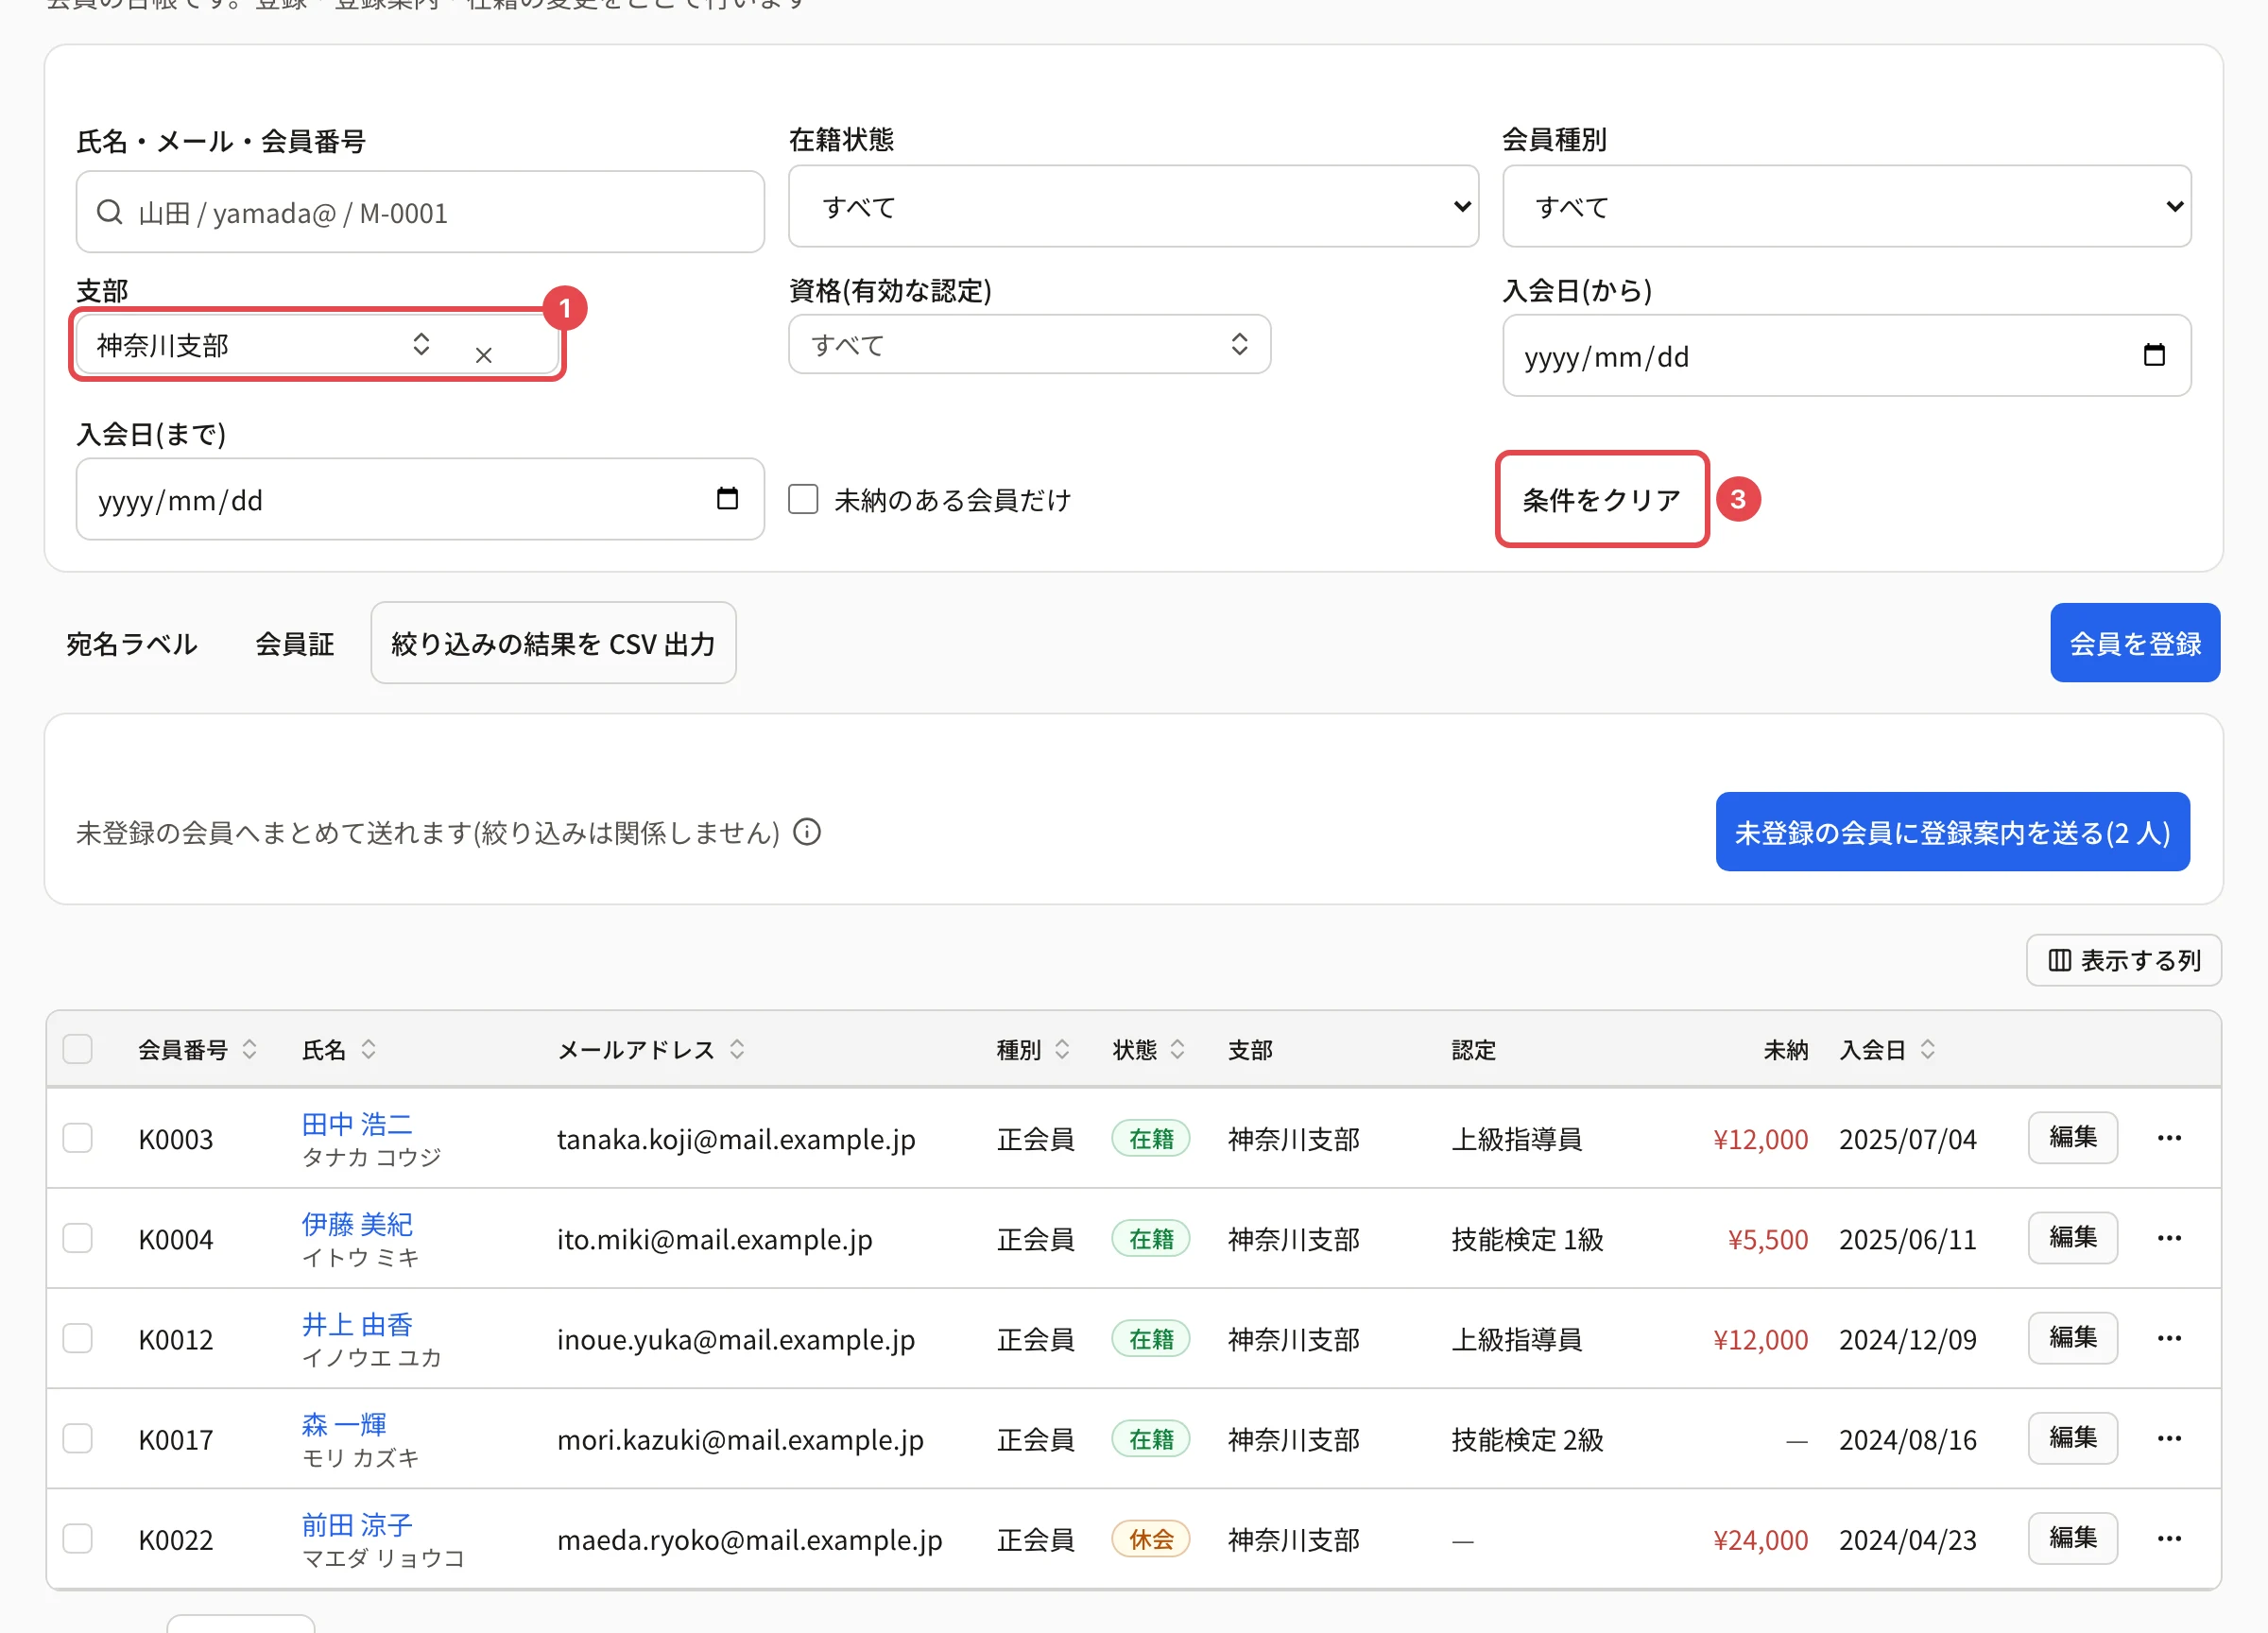The height and width of the screenshot is (1633, 2268).
Task: Click email maeda.ryoko@mail.example.jp
Action: click(749, 1539)
